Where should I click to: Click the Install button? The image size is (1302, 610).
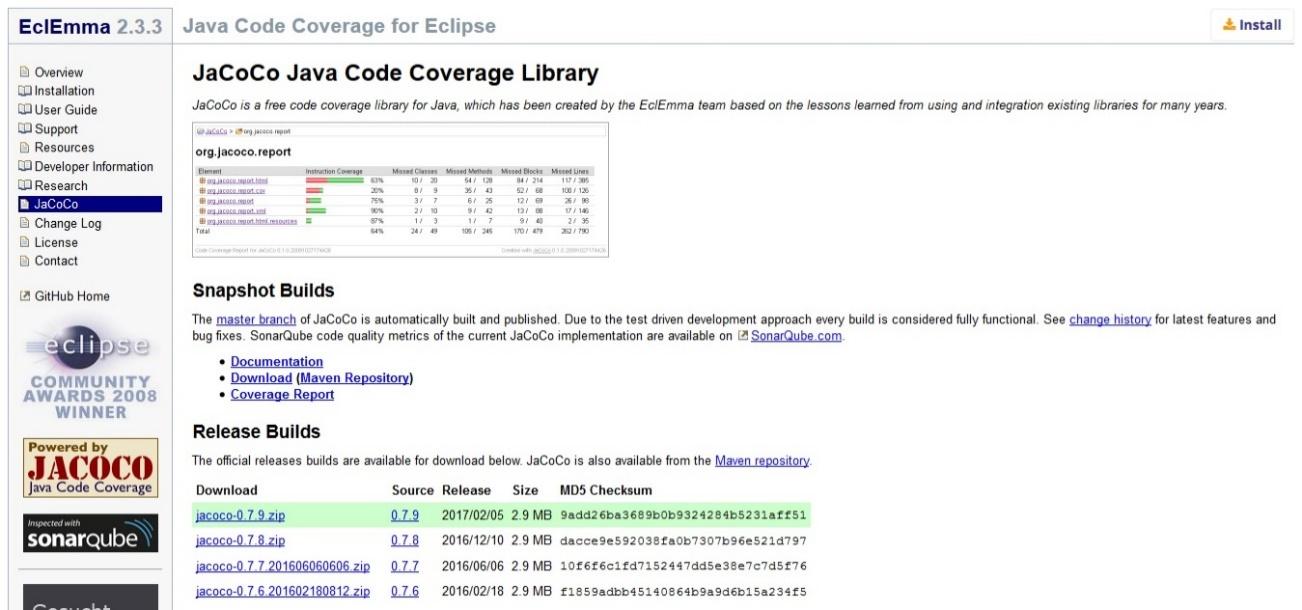1252,25
